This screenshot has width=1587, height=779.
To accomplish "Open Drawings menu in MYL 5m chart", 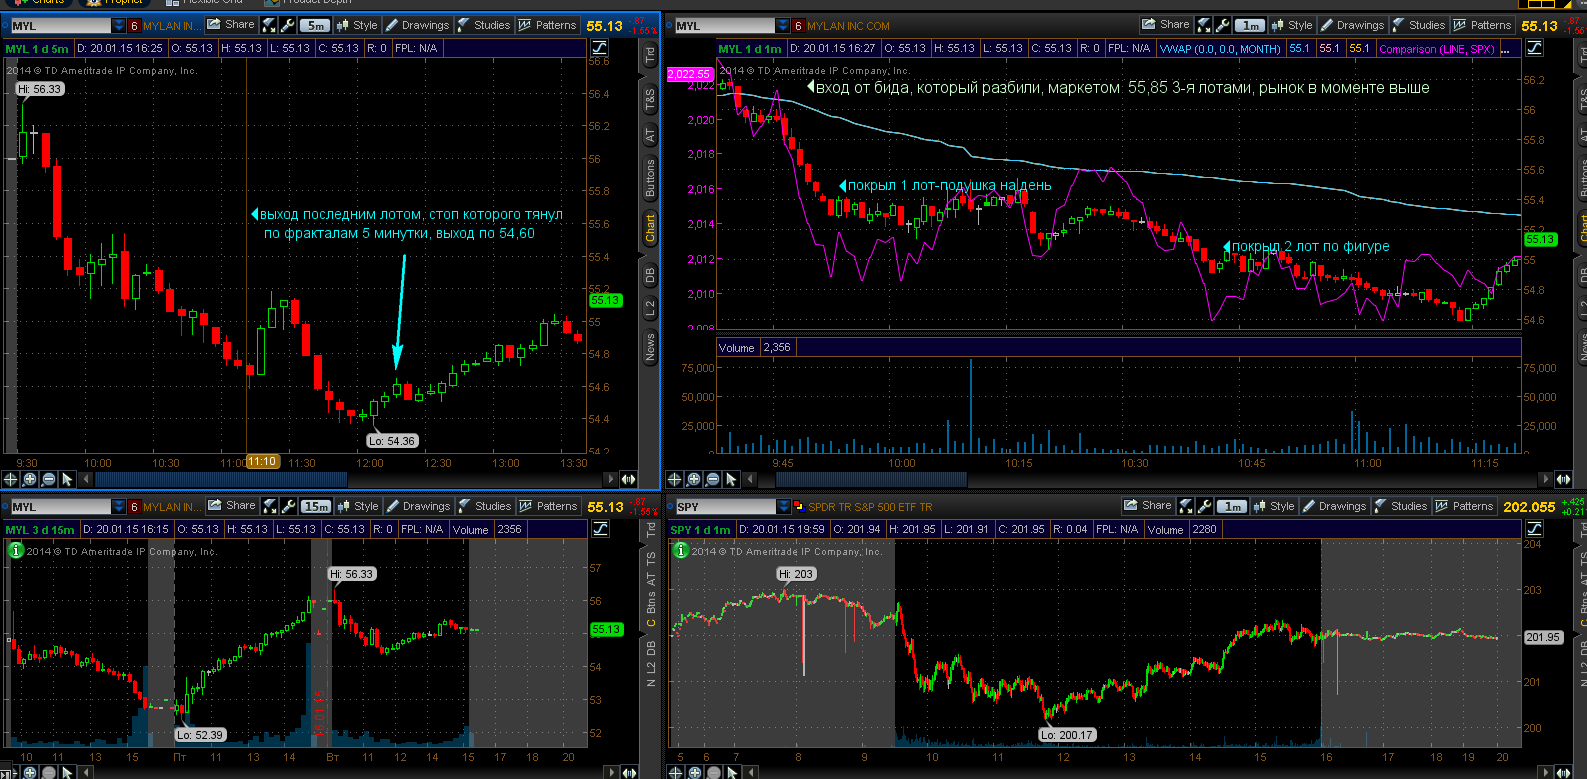I will (x=417, y=25).
